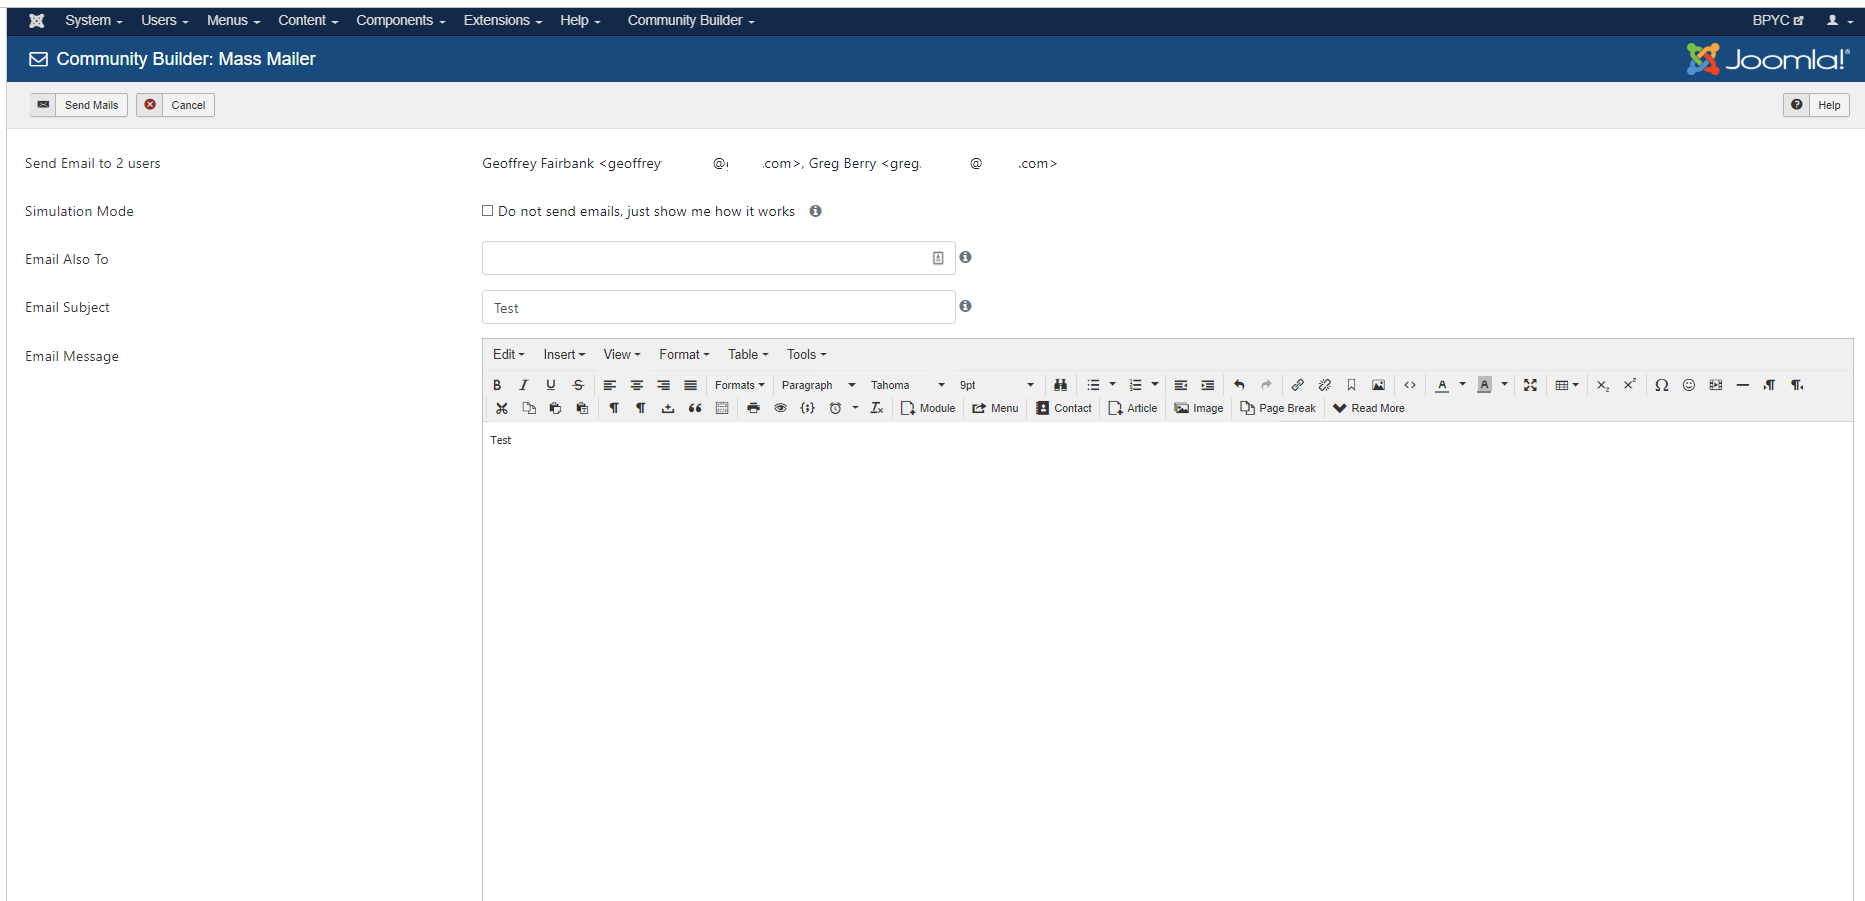
Task: Toggle underline formatting in editor
Action: pos(550,385)
